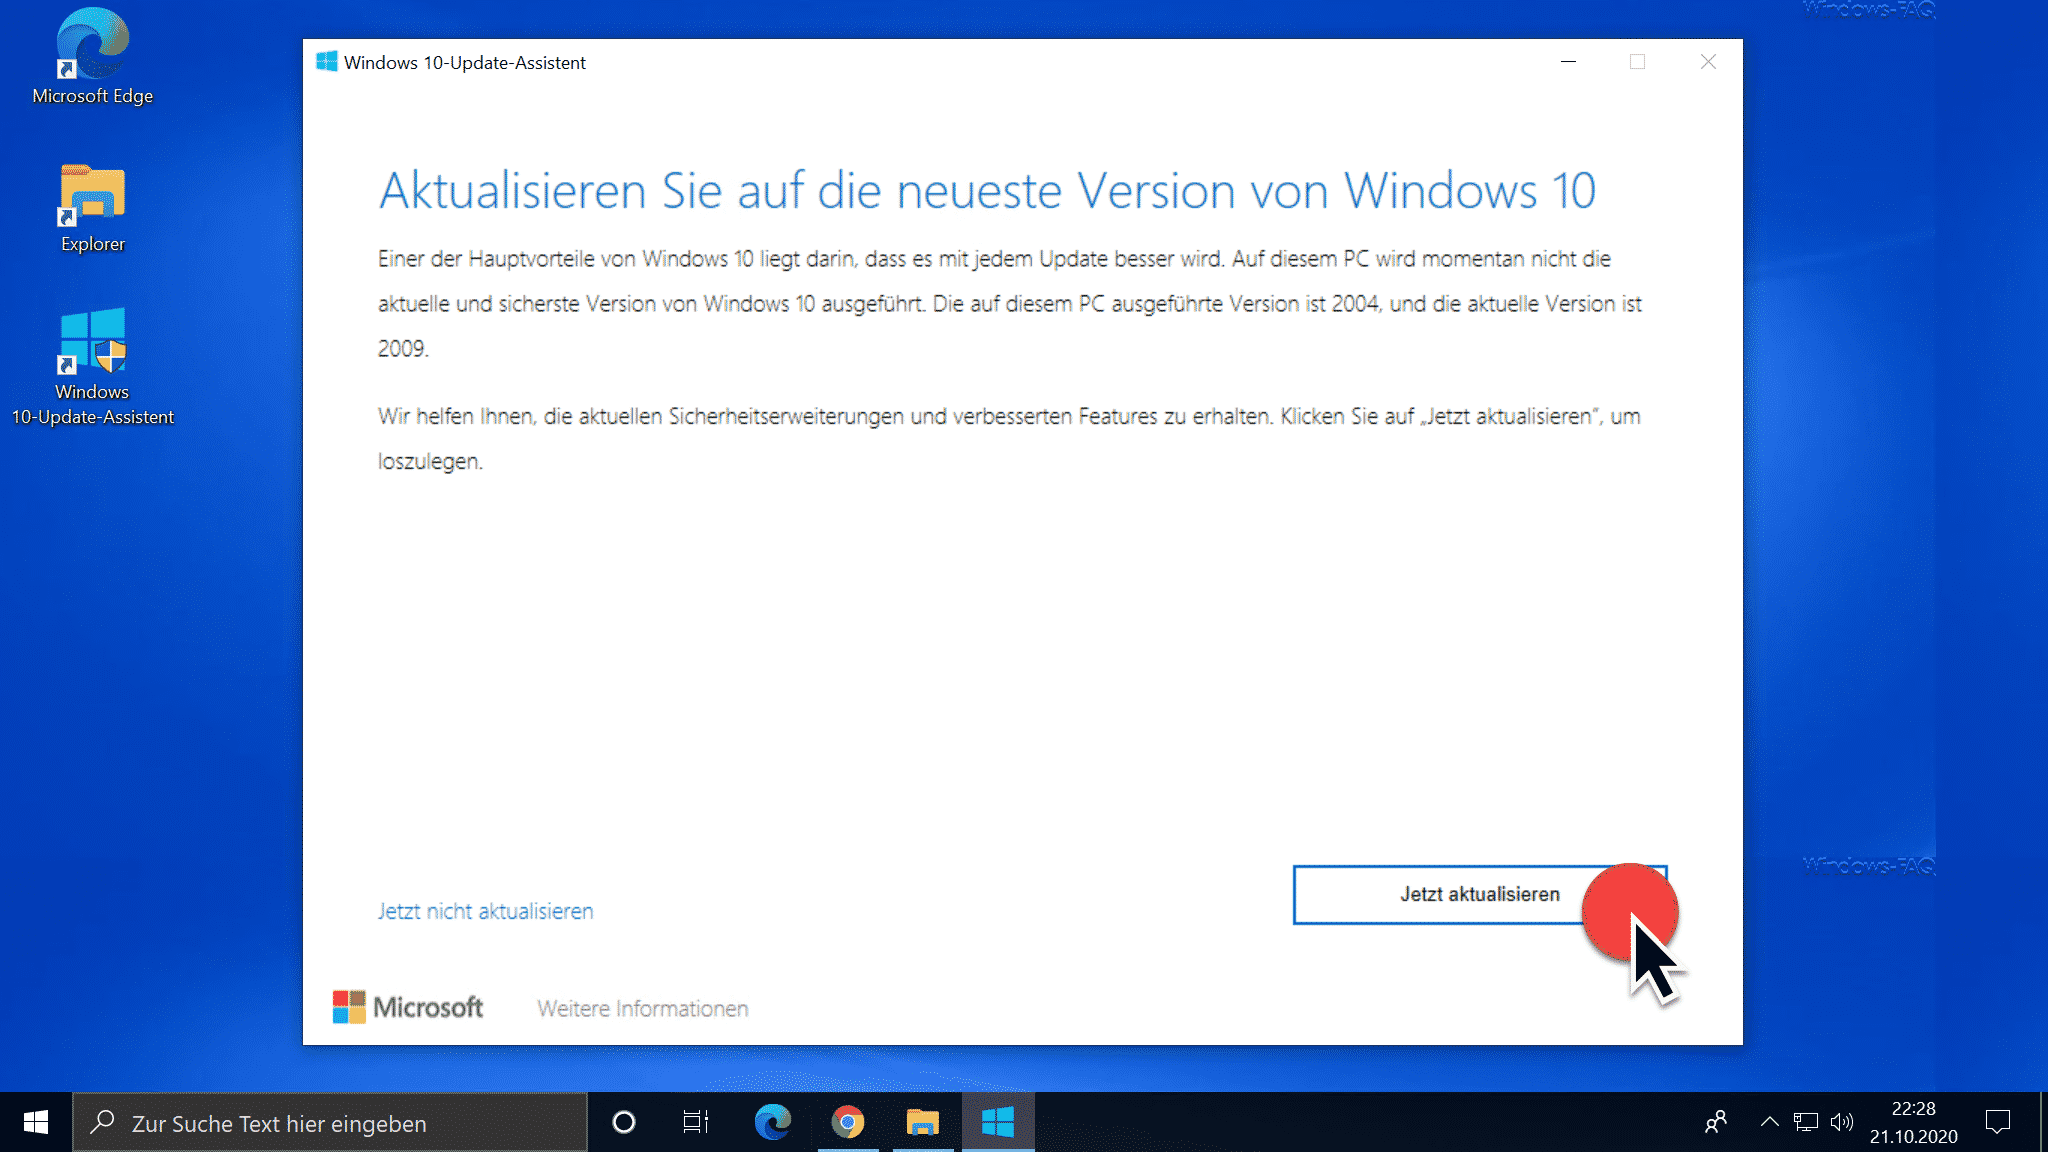The width and height of the screenshot is (2048, 1152).
Task: Open Weitere Informationen link
Action: point(642,1008)
